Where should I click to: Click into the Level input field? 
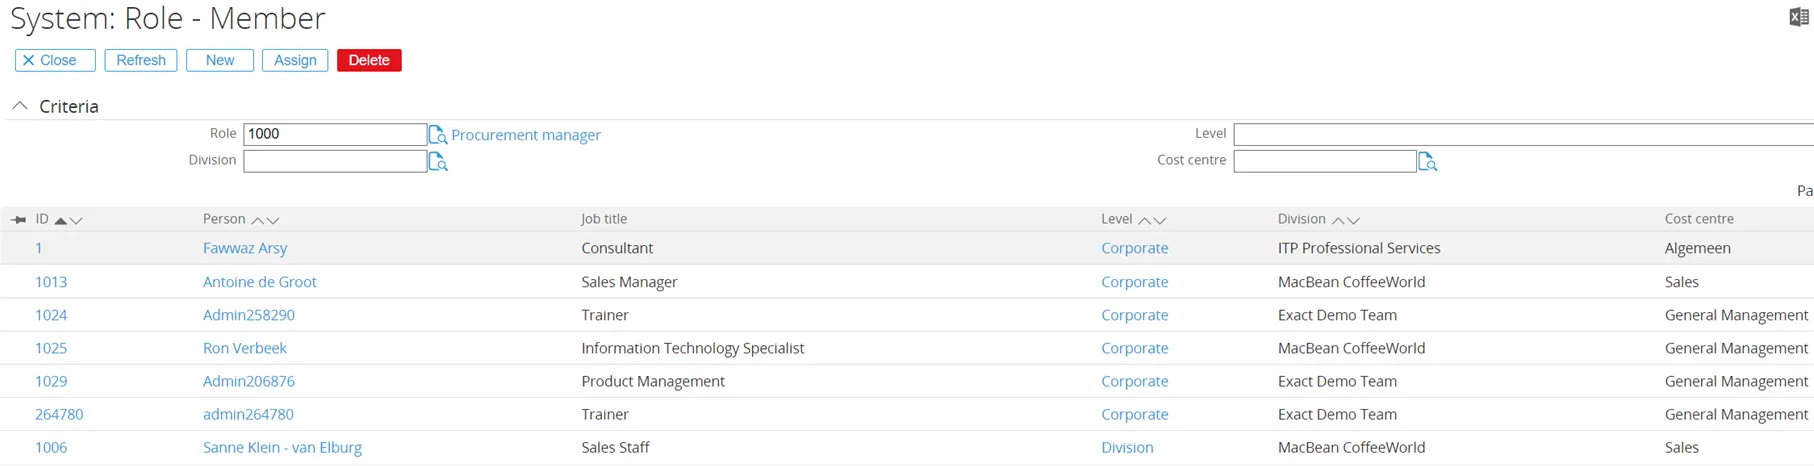(1520, 134)
